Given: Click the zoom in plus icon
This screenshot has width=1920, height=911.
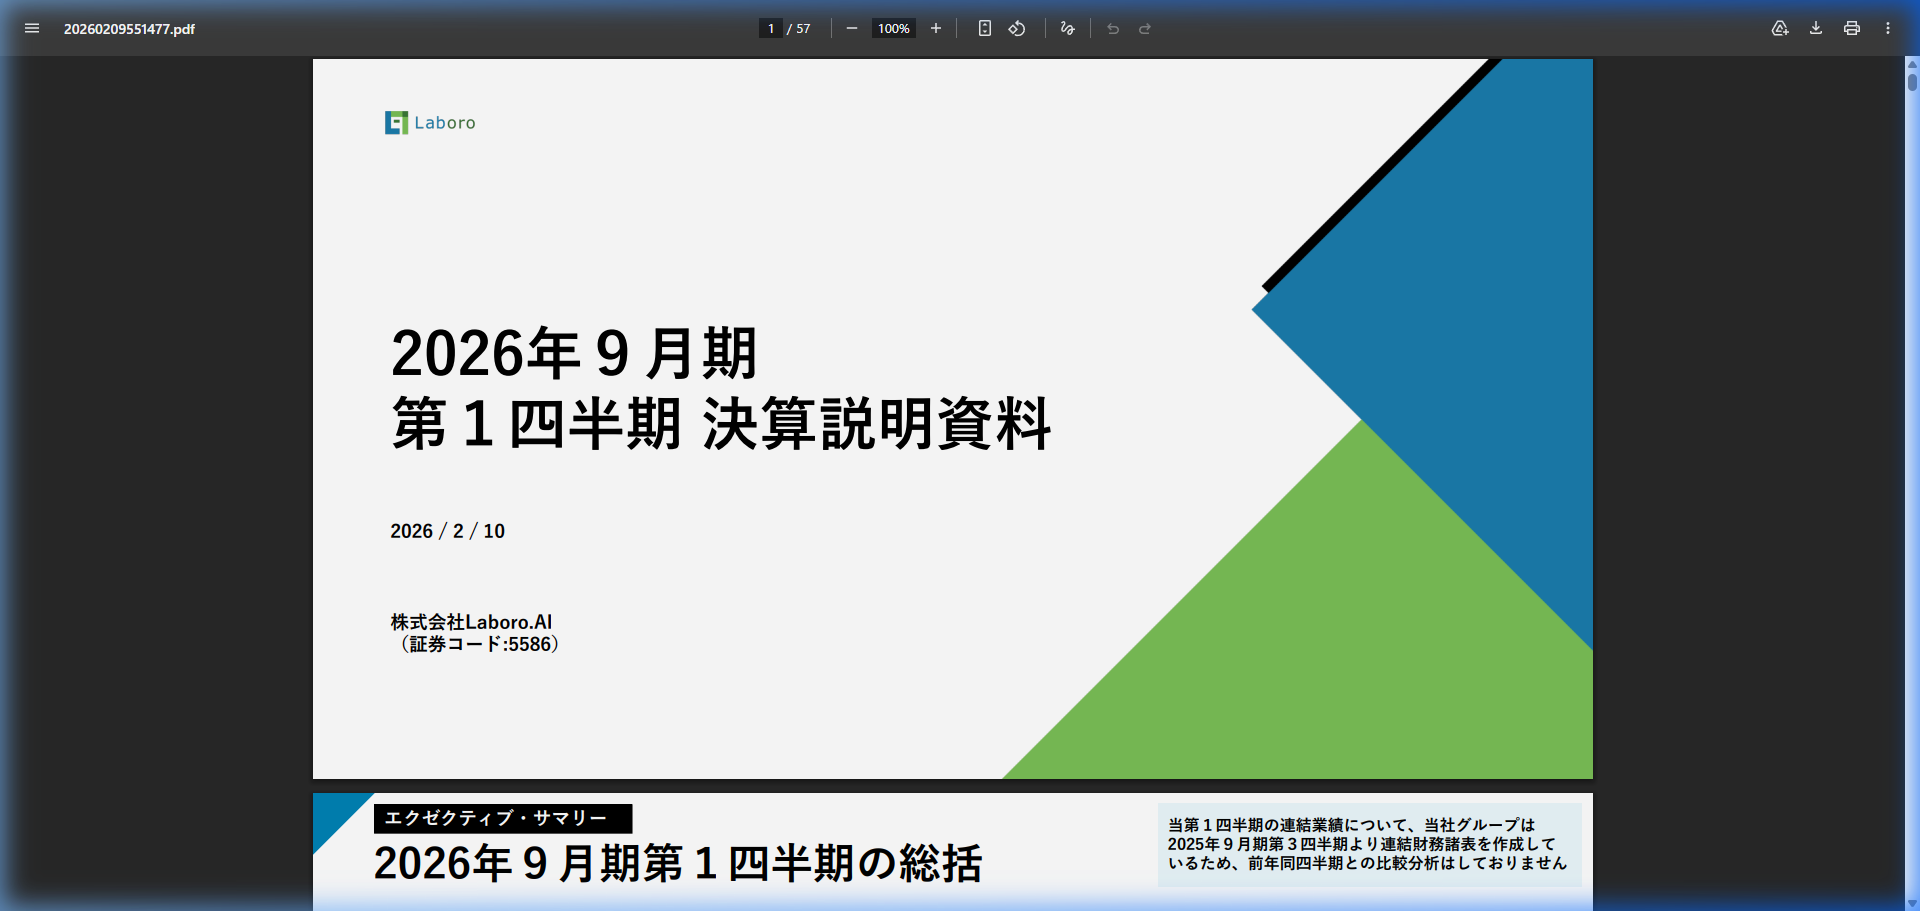Looking at the screenshot, I should click(x=936, y=28).
